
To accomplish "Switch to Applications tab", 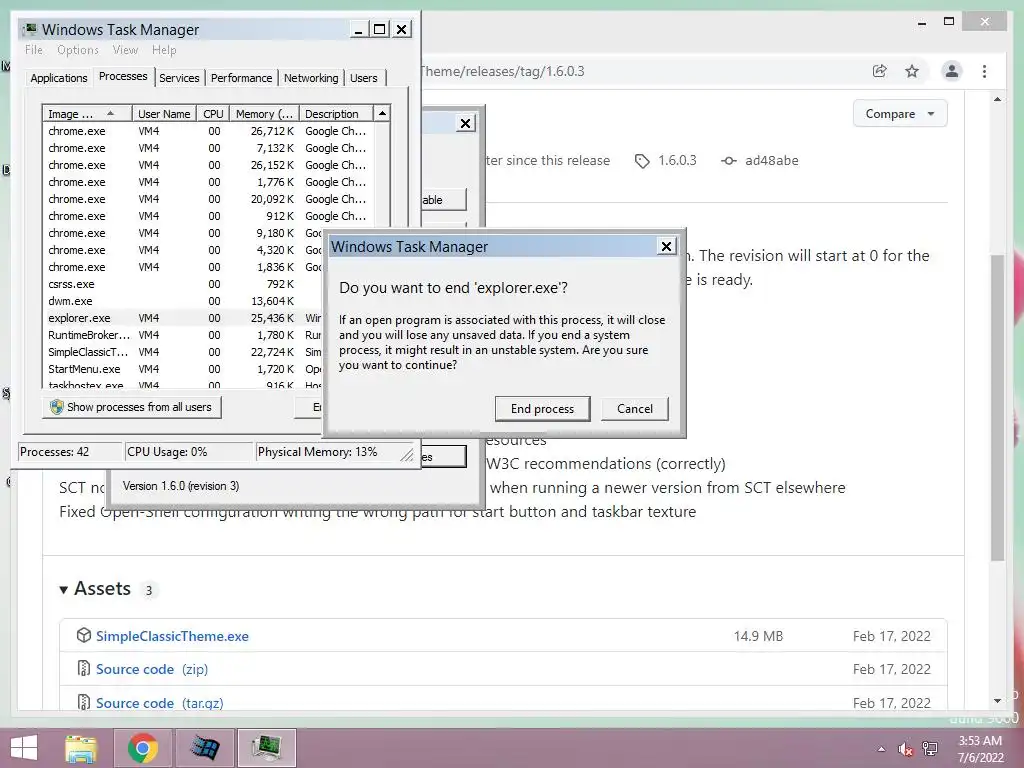I will (59, 78).
